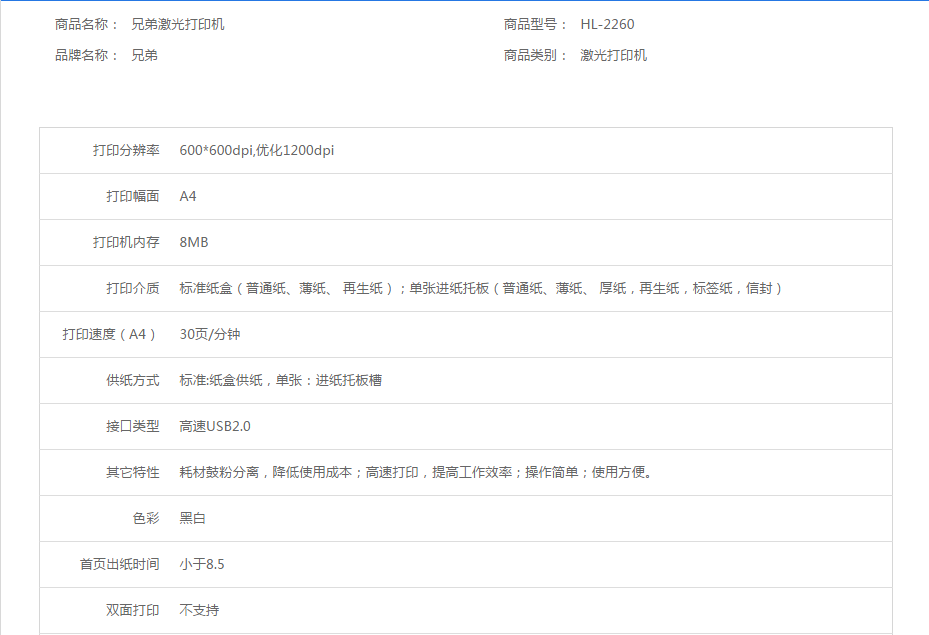Click the 打印速度（A4） row label
This screenshot has width=929, height=635.
[x=110, y=335]
